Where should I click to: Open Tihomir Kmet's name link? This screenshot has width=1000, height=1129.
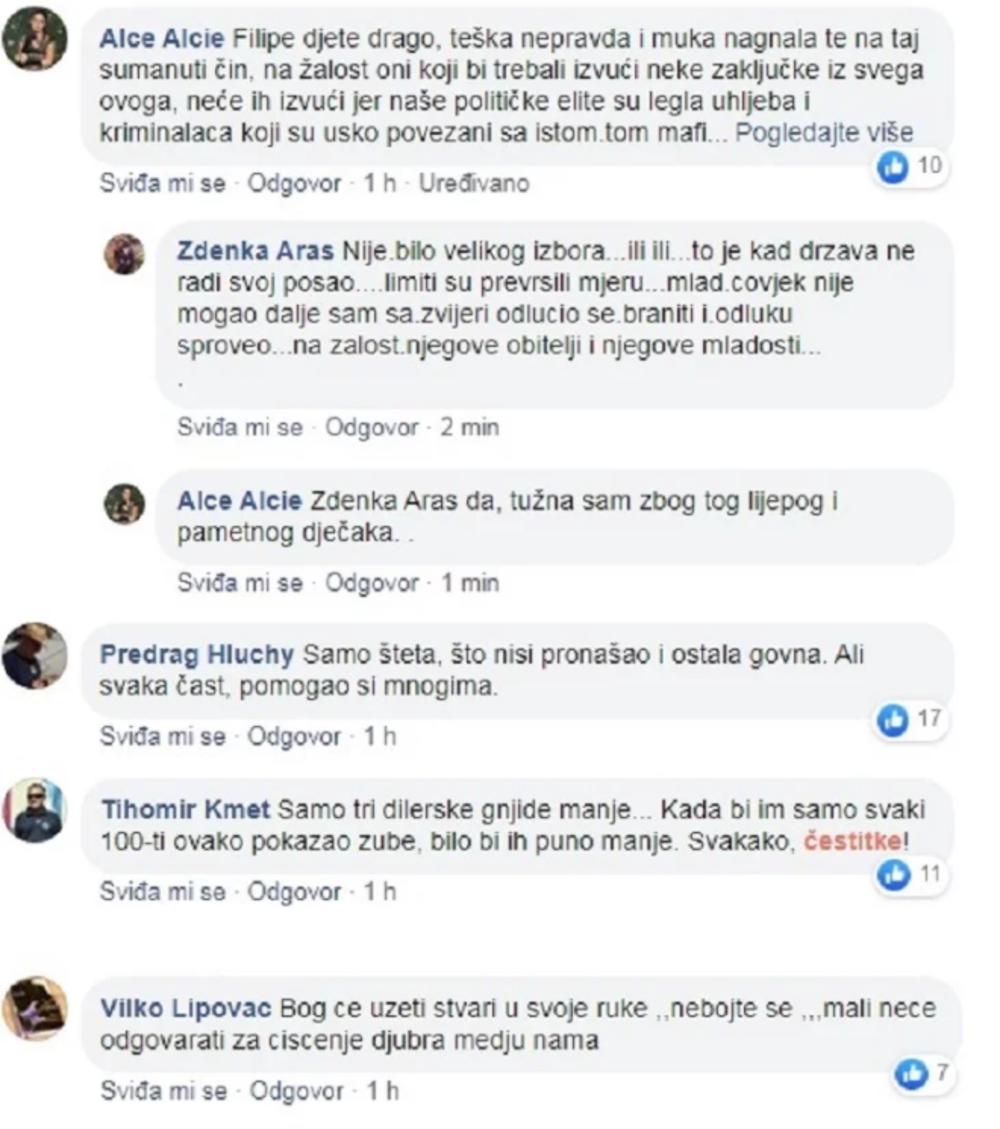coord(185,810)
